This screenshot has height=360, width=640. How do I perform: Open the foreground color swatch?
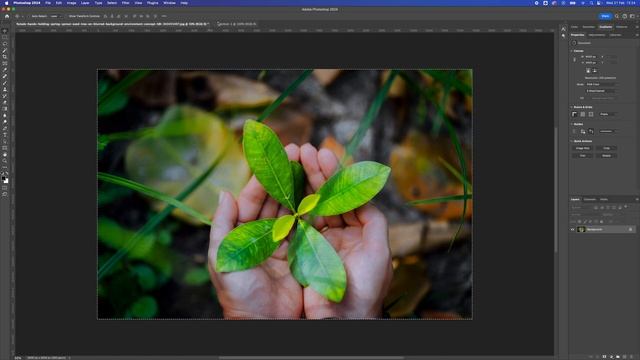3,178
